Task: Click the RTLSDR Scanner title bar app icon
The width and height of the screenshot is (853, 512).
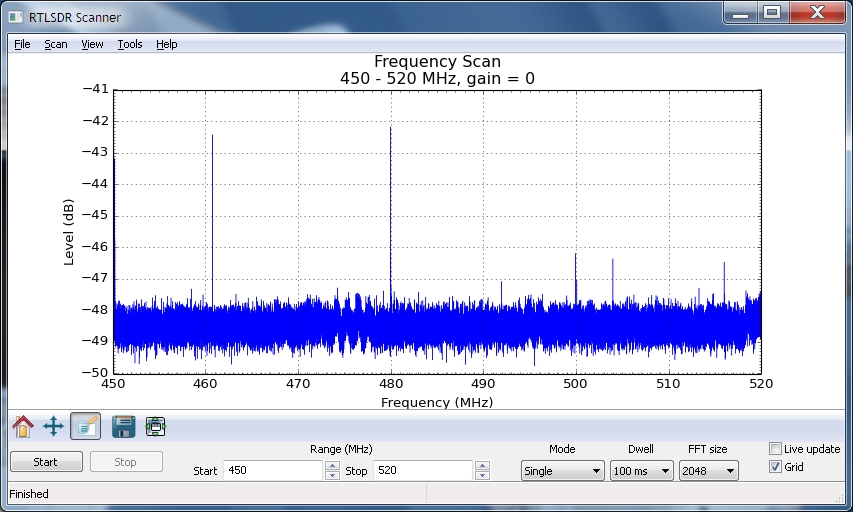Action: point(16,17)
